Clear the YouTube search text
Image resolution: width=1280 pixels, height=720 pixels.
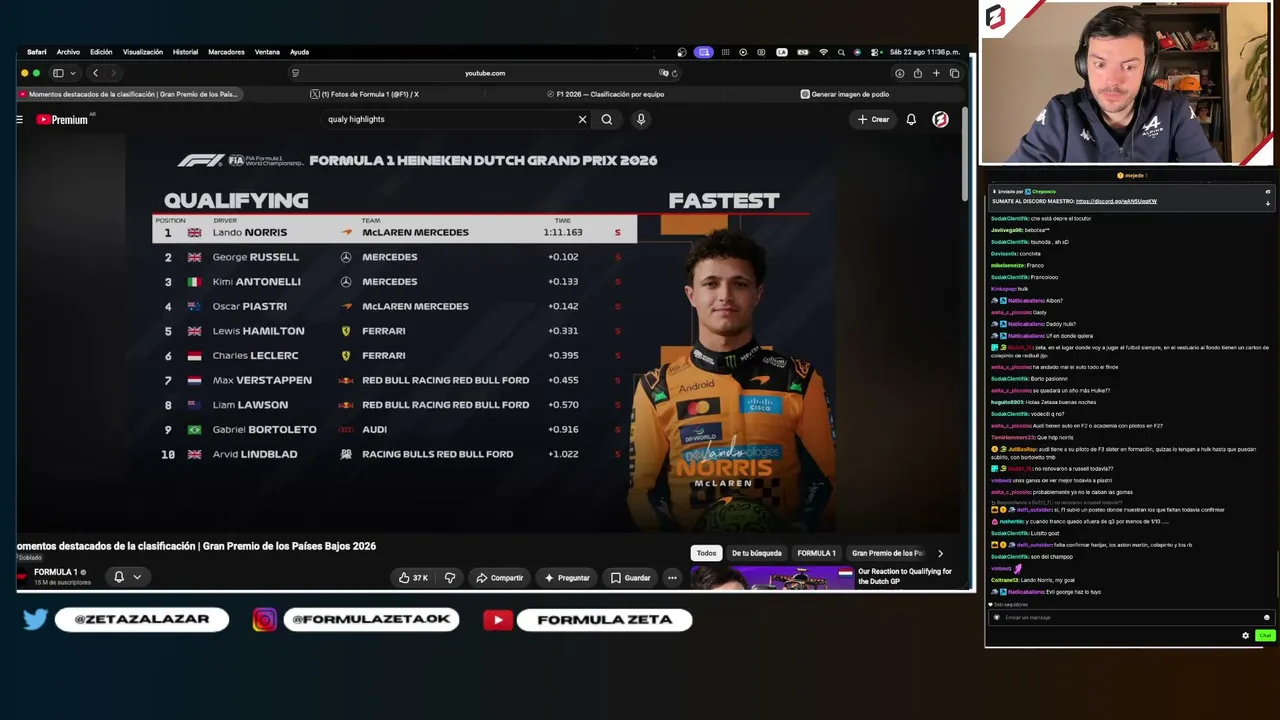coord(582,119)
